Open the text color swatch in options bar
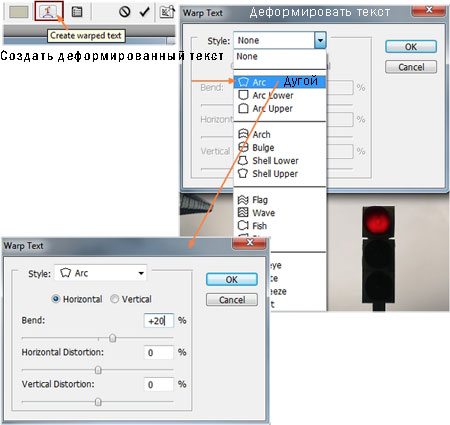Screen dimensions: 450x425 click(x=19, y=12)
